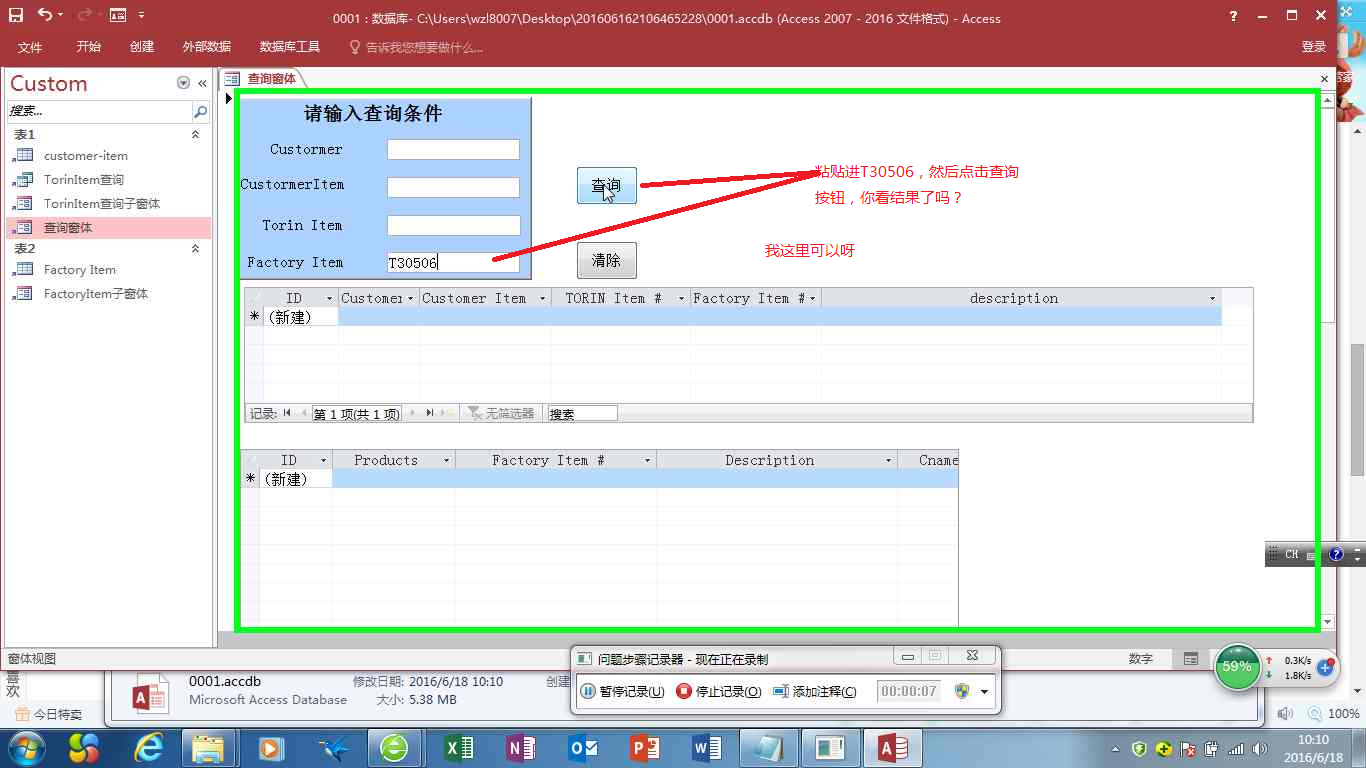This screenshot has width=1366, height=768.
Task: Click the navigation pane search magnifier icon
Action: tap(200, 112)
